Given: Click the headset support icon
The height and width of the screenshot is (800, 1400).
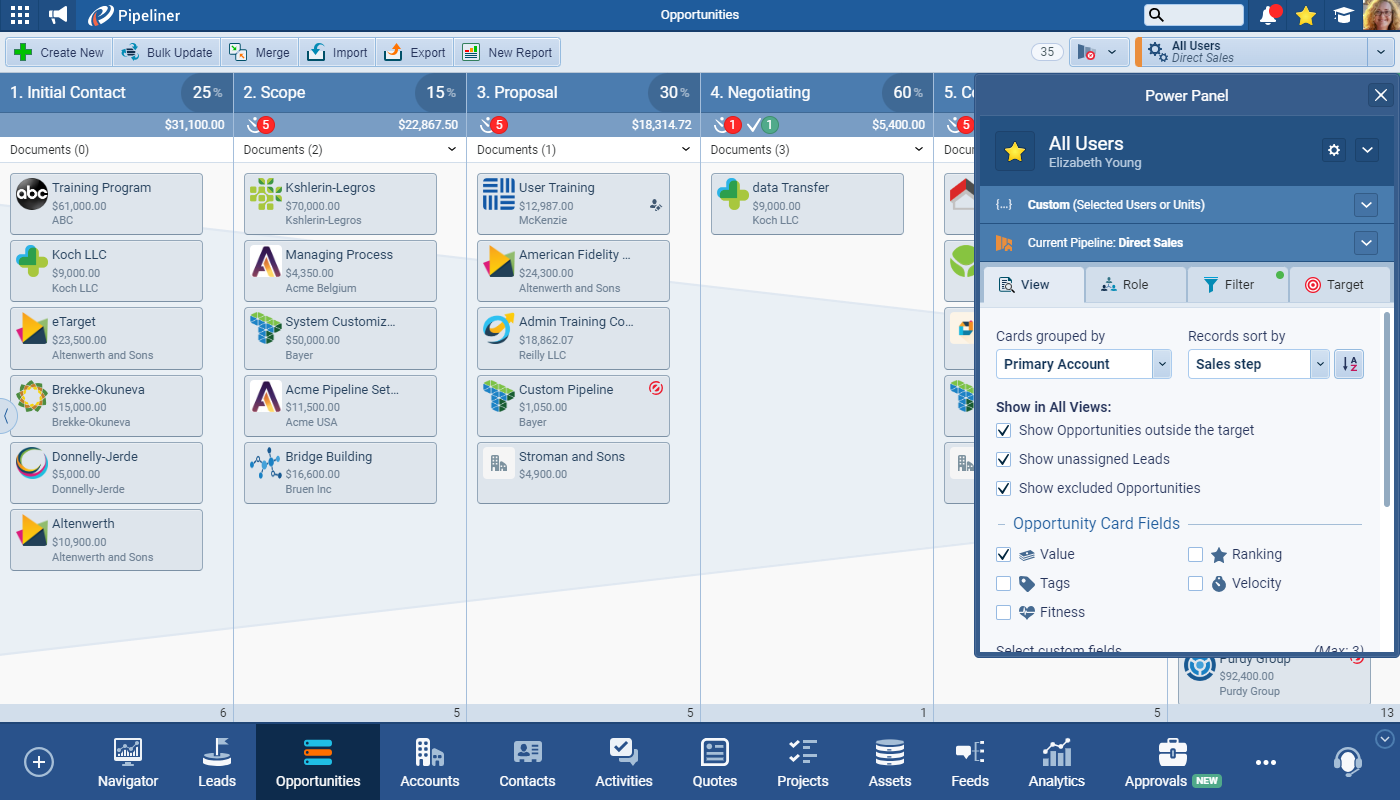Looking at the screenshot, I should click(1347, 762).
